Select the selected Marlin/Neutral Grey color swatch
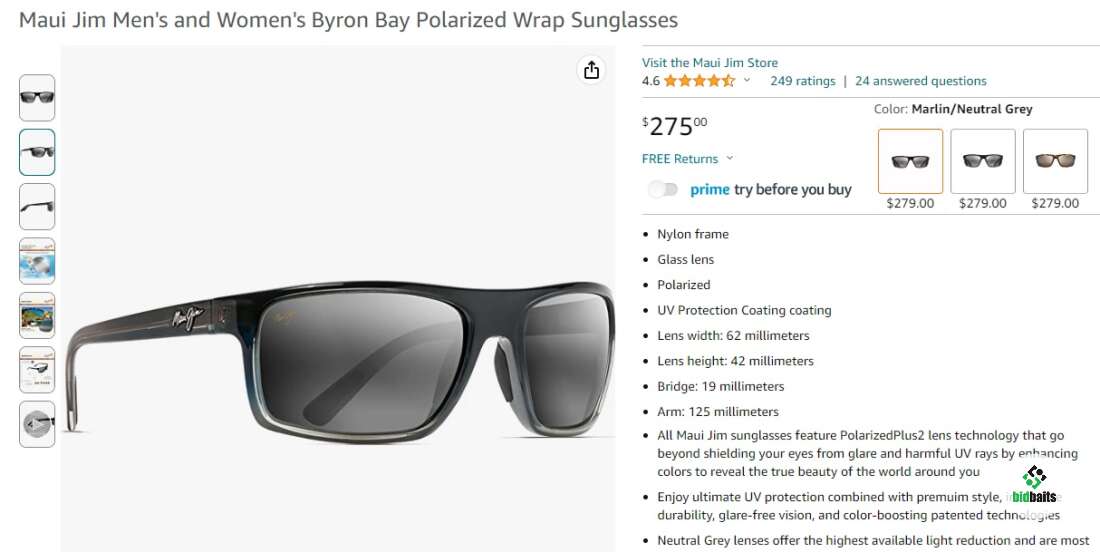The height and width of the screenshot is (552, 1100). [x=910, y=161]
